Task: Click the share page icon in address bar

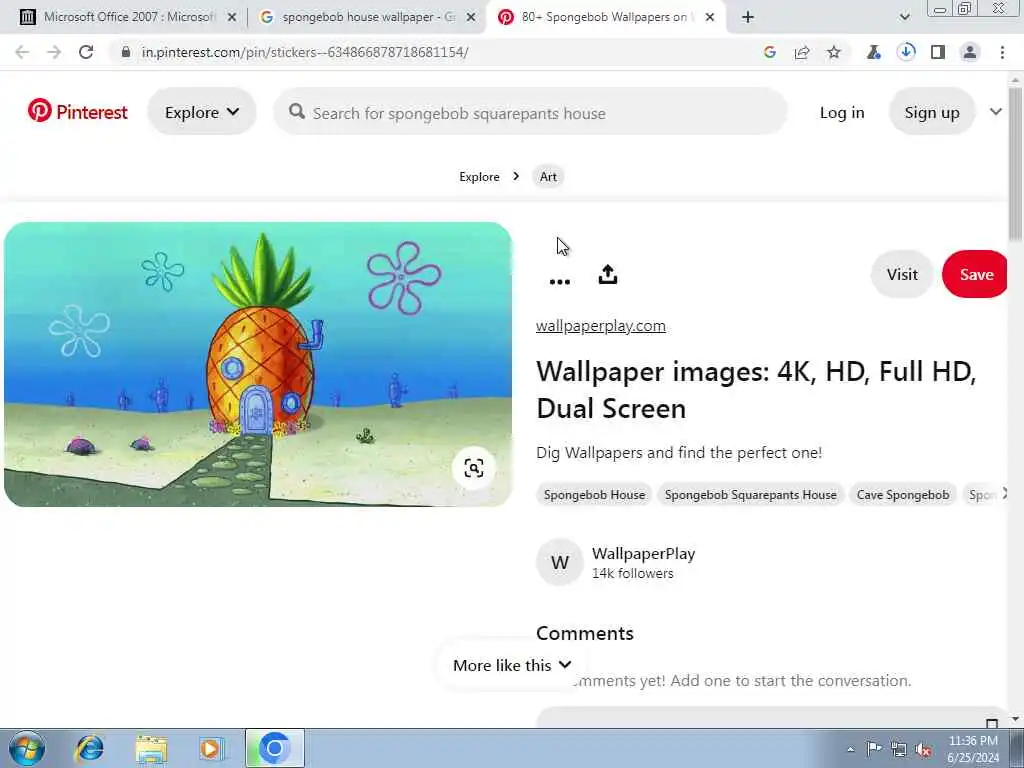Action: click(x=802, y=52)
